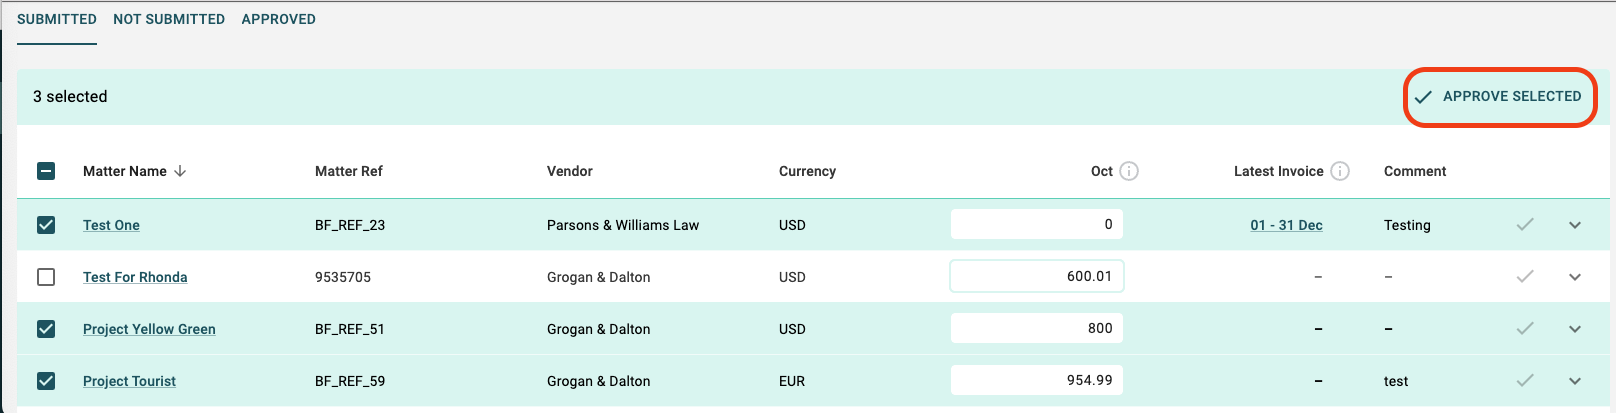
Task: Open the Approved tab
Action: tap(279, 19)
